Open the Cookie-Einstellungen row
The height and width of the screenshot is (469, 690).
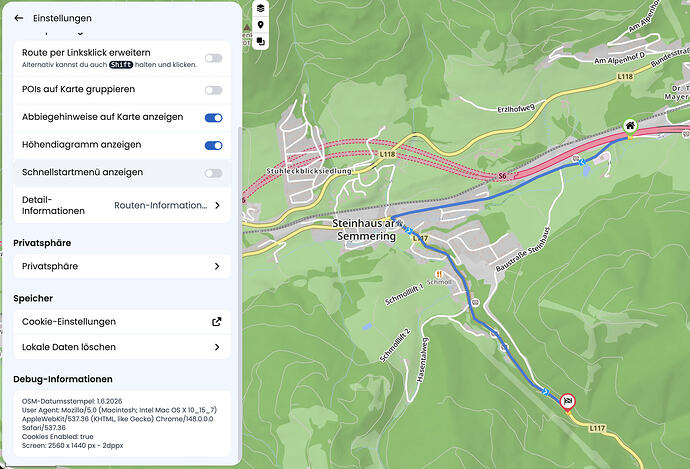pos(122,322)
